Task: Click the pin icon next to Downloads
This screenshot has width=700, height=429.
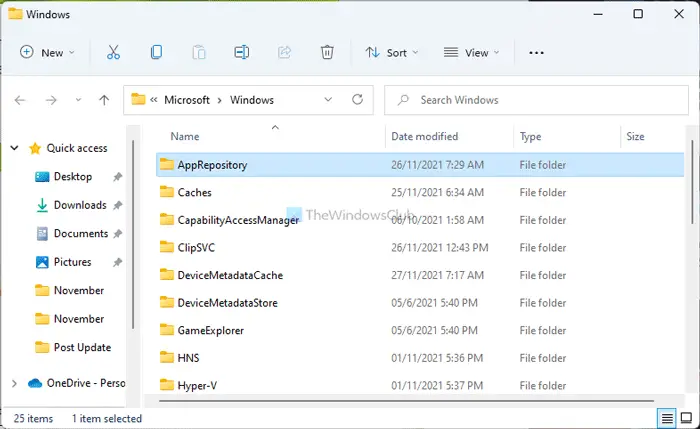Action: pos(117,205)
